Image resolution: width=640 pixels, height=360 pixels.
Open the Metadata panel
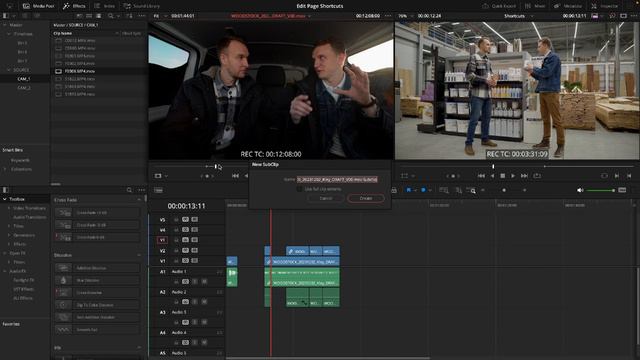tap(568, 6)
